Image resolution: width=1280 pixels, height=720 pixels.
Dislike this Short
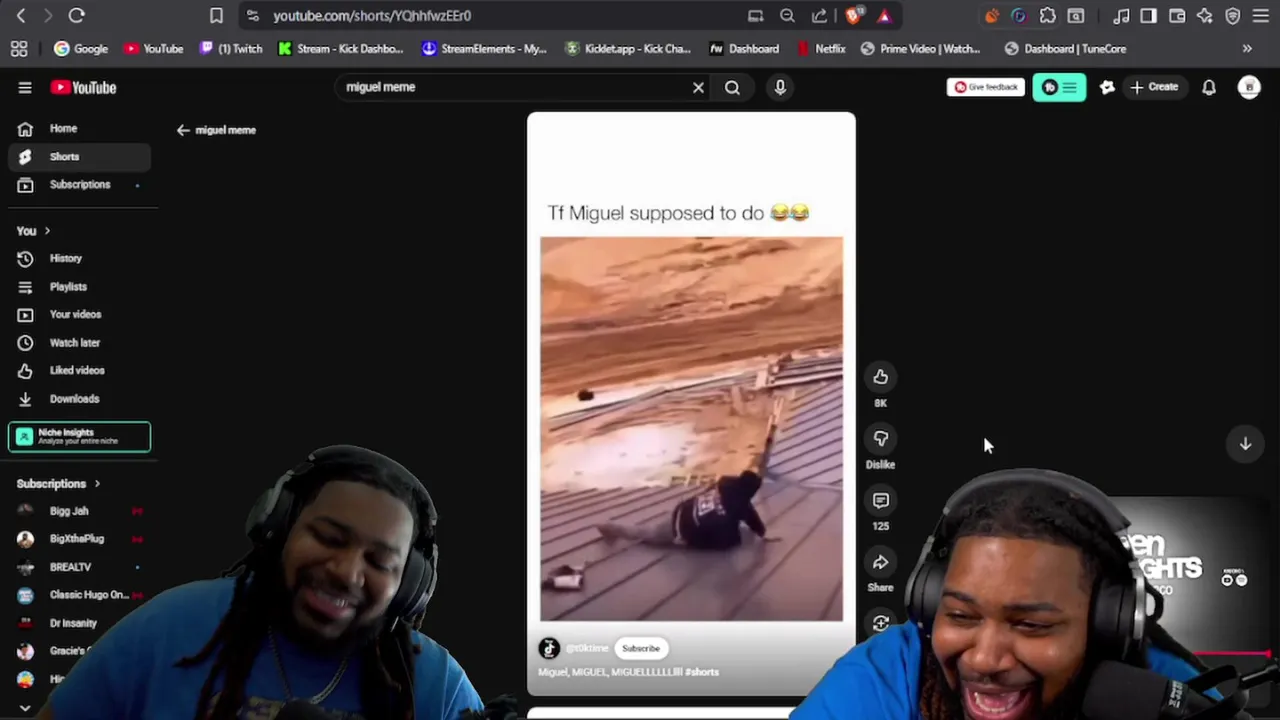tap(880, 438)
